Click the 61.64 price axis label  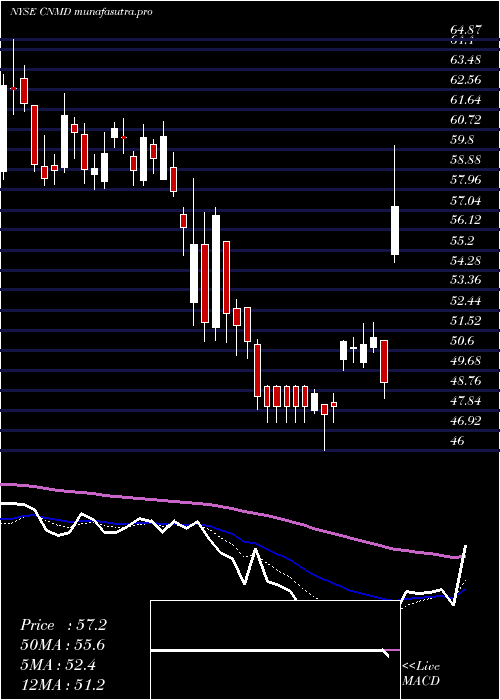(x=467, y=100)
